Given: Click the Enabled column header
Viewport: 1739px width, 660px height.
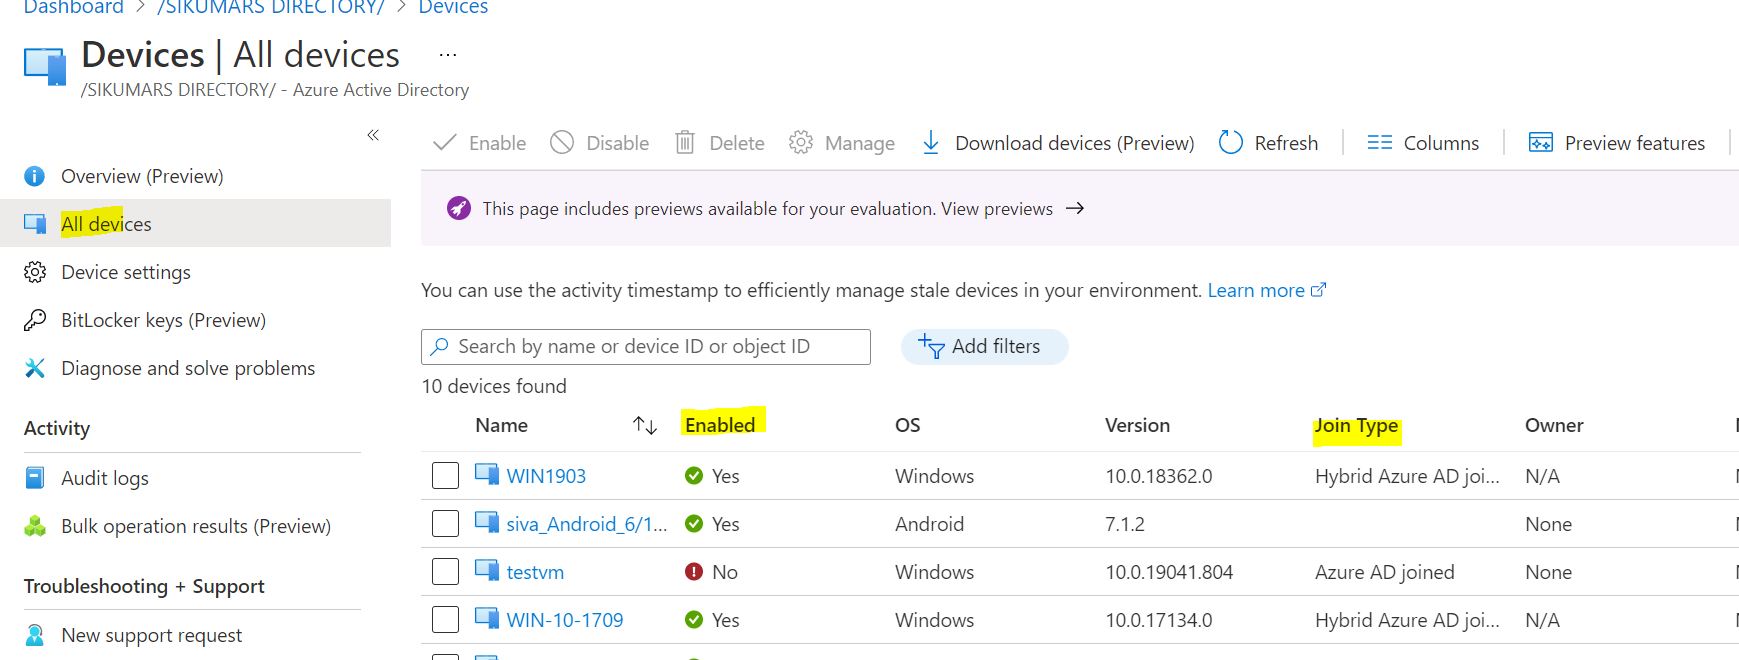Looking at the screenshot, I should [720, 425].
